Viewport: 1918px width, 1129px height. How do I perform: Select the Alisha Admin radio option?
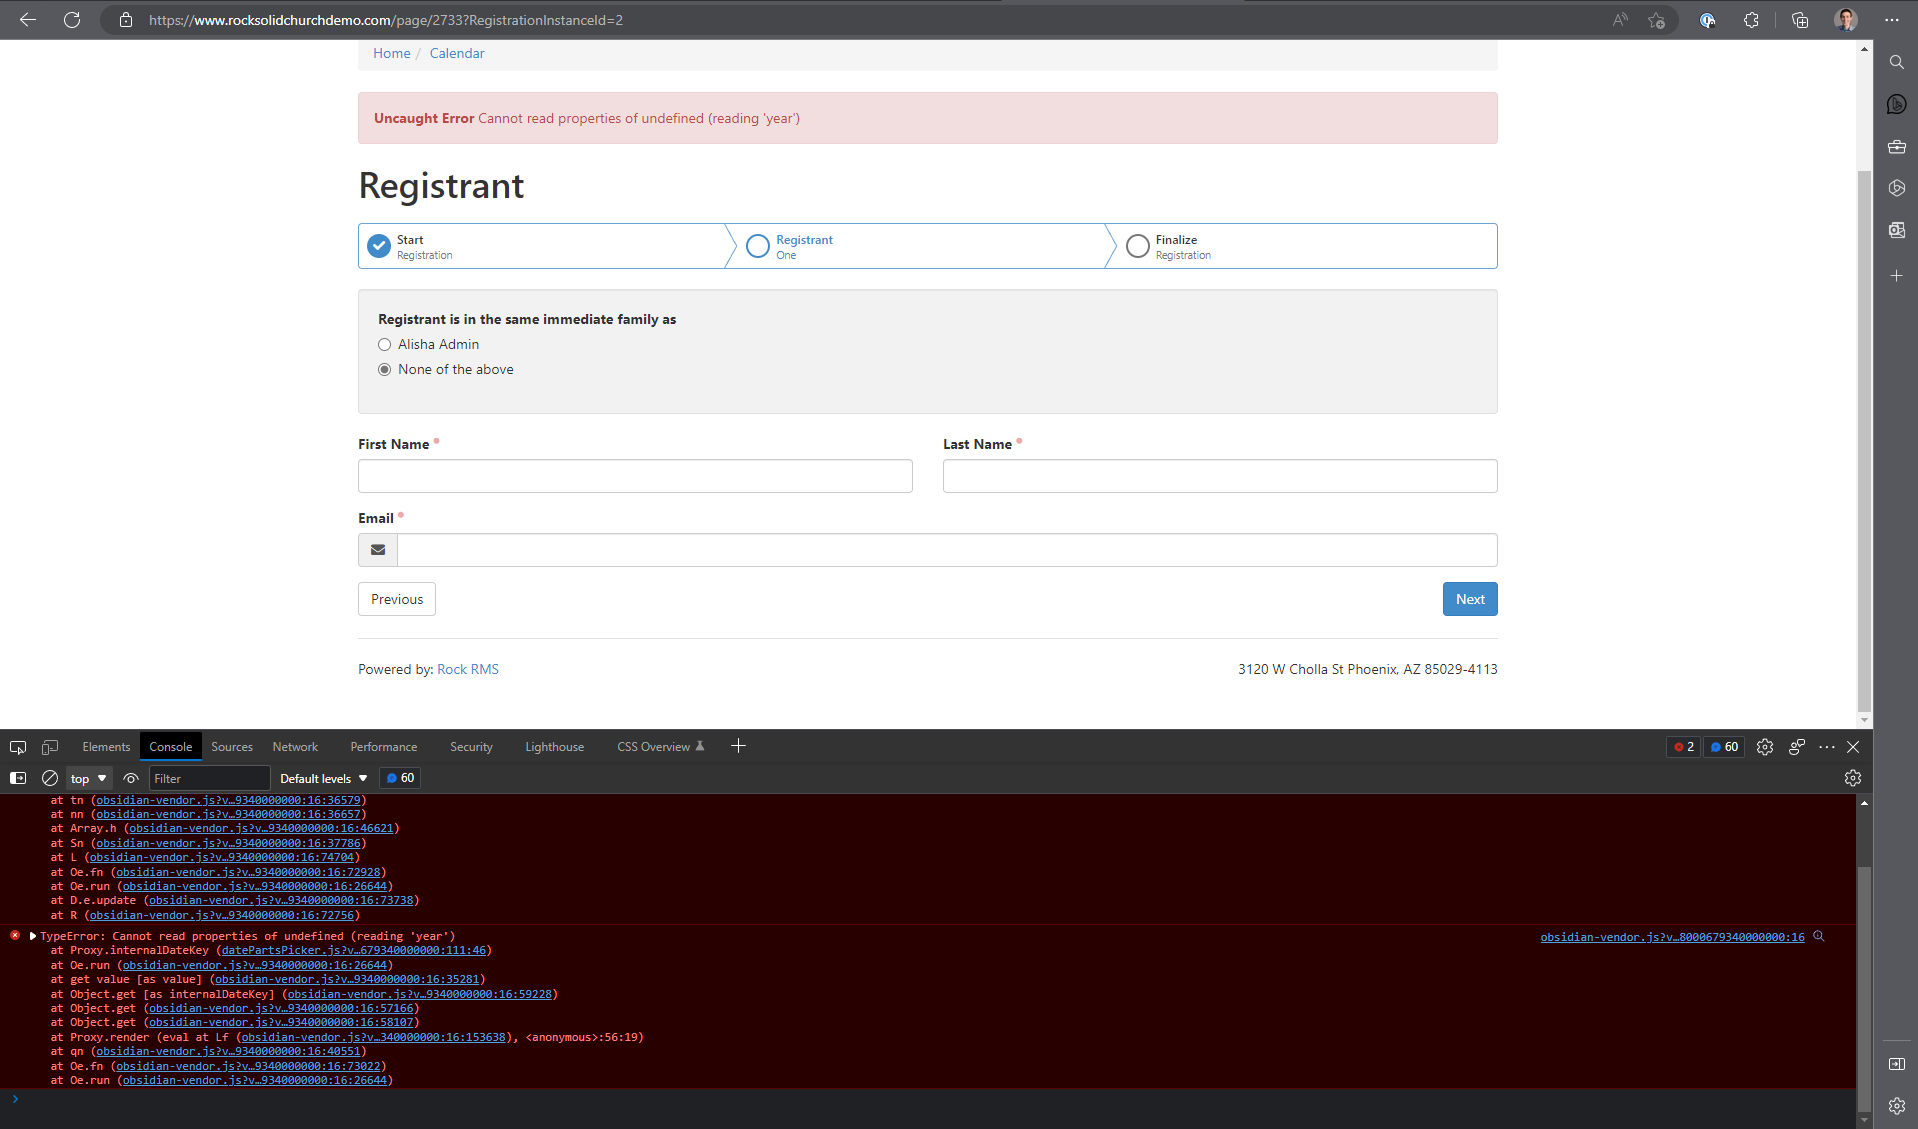coord(385,345)
